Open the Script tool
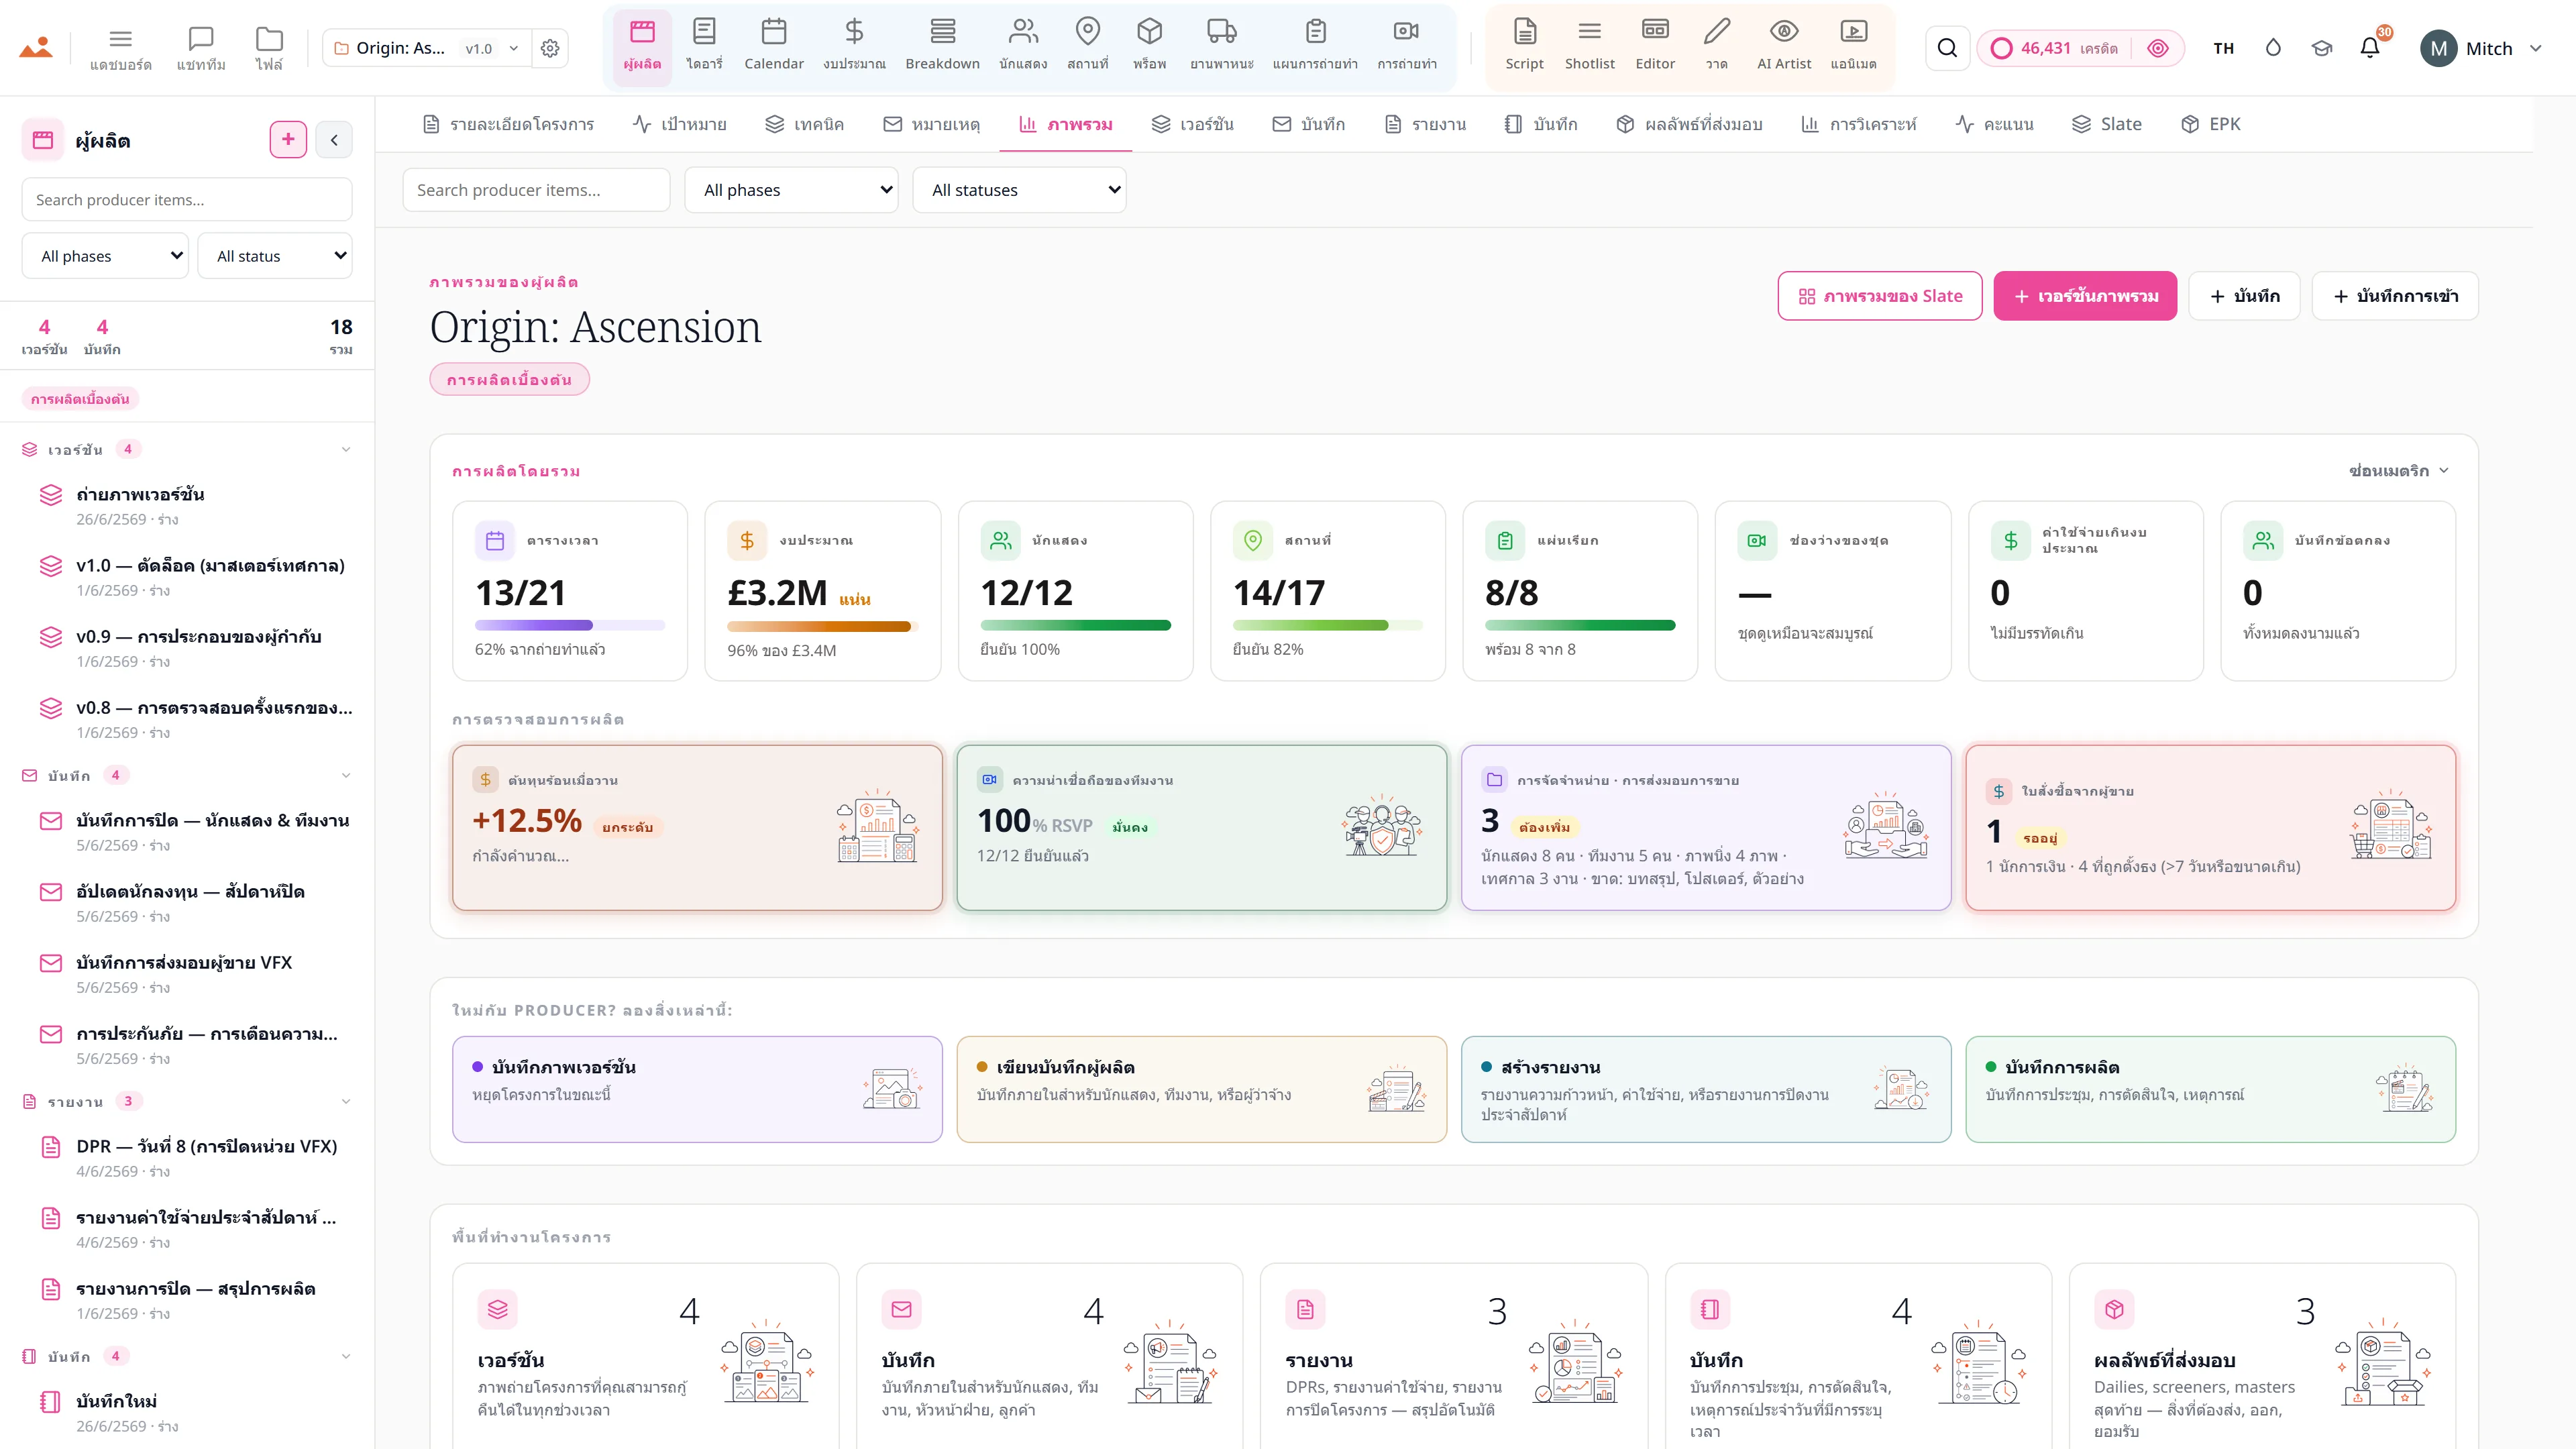The image size is (2576, 1449). point(1524,47)
